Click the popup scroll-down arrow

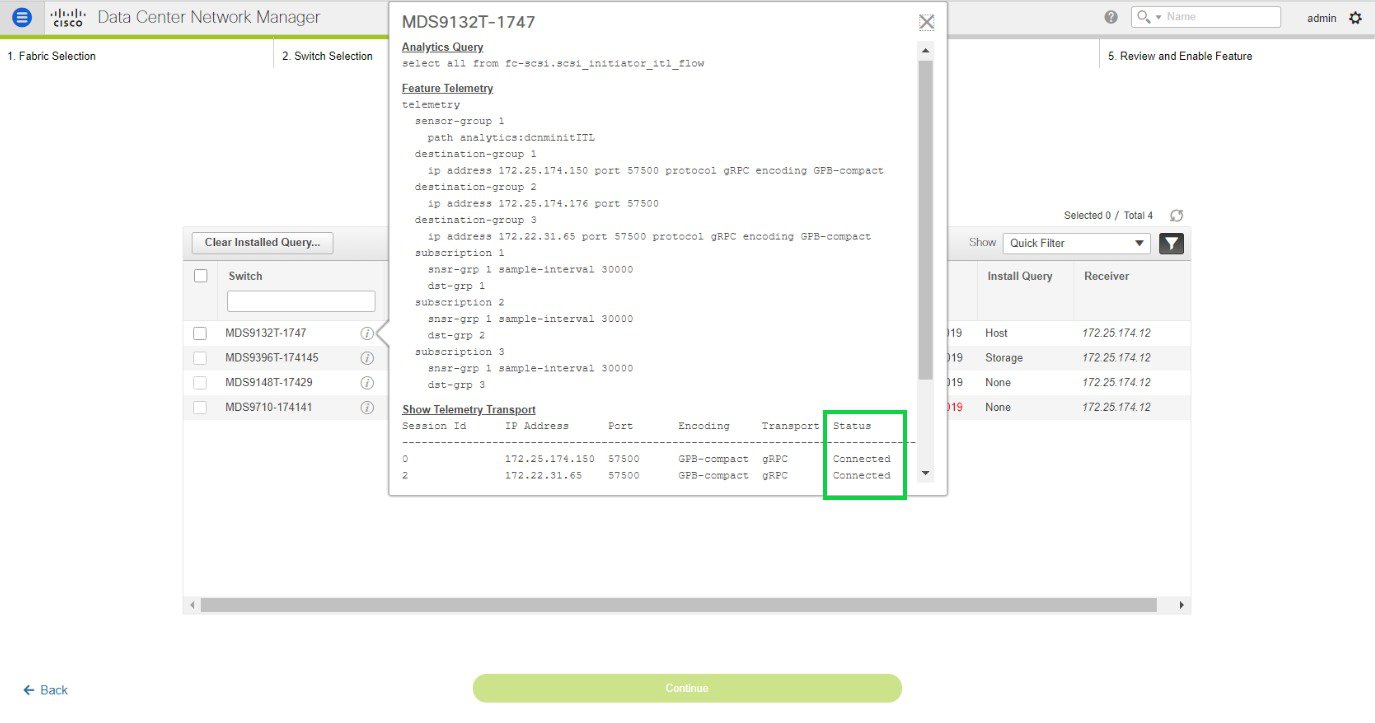(925, 473)
